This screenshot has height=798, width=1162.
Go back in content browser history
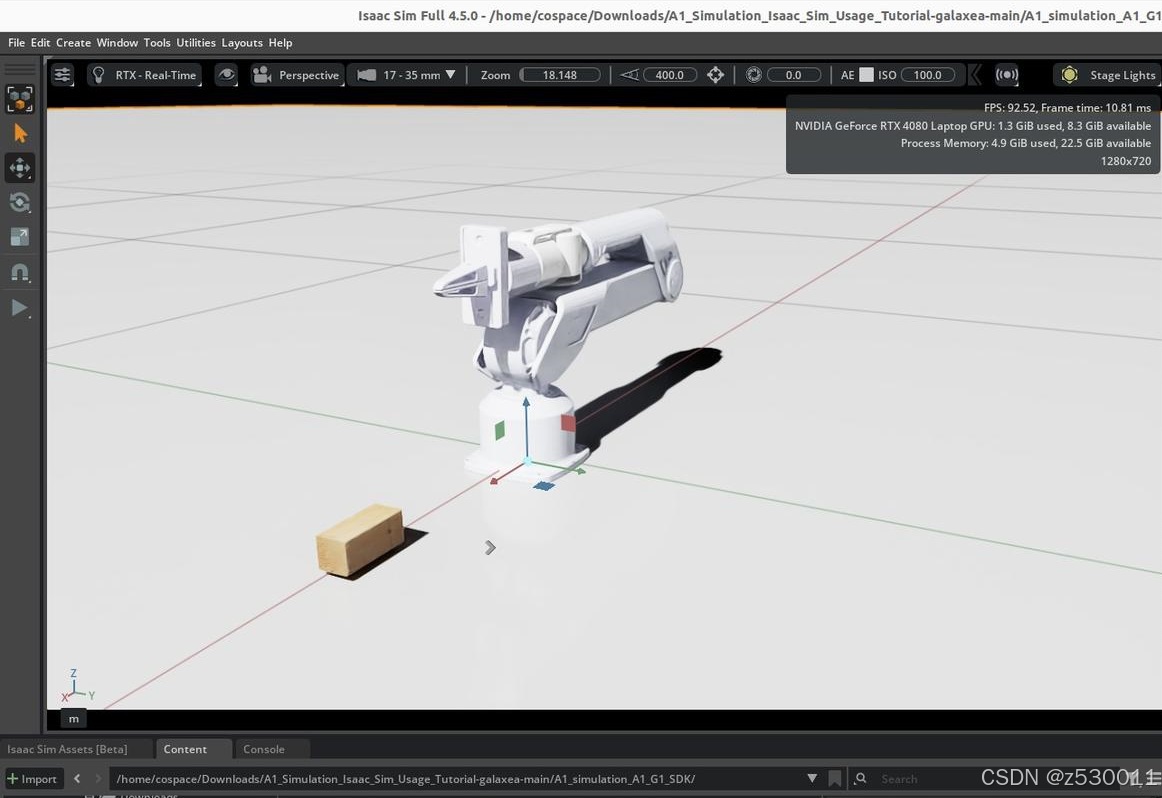click(77, 779)
